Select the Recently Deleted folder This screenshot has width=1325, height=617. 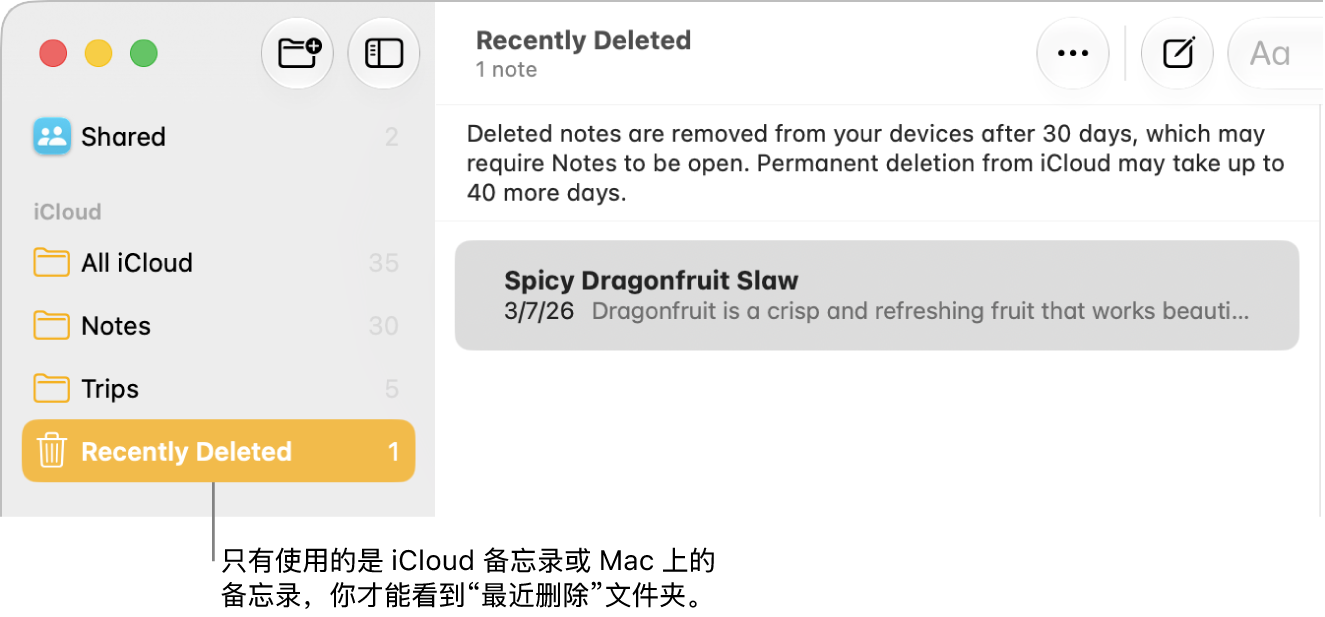click(218, 451)
